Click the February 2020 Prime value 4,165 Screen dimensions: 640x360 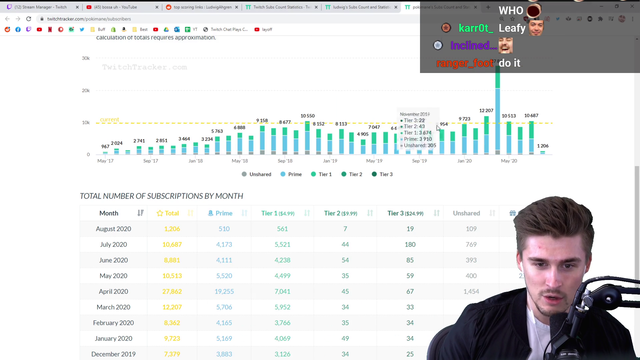click(x=224, y=323)
